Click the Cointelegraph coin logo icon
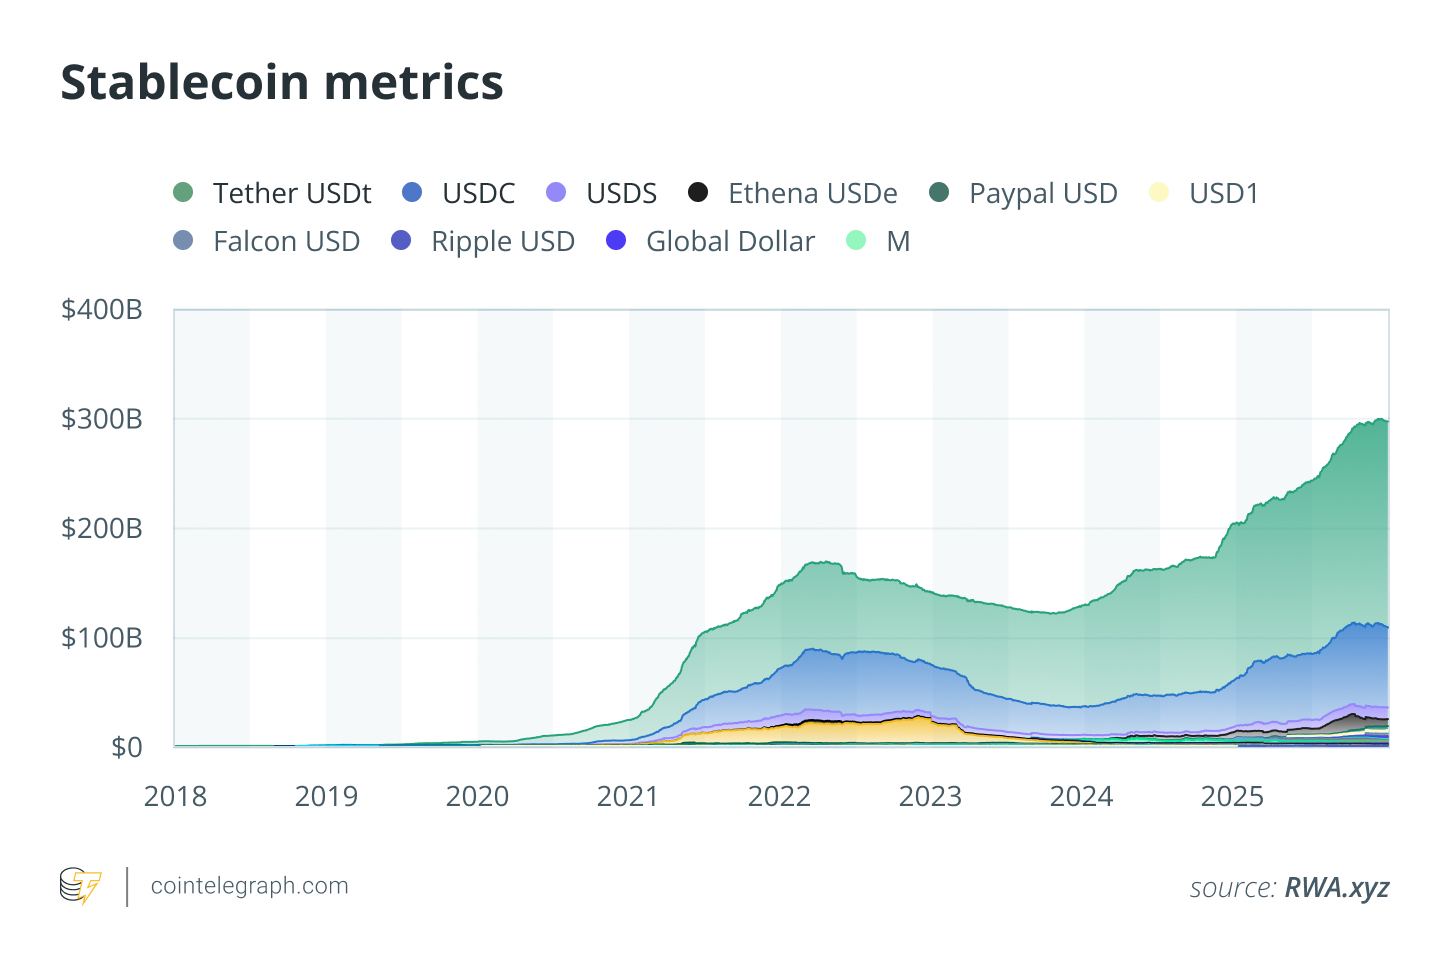 click(x=80, y=886)
